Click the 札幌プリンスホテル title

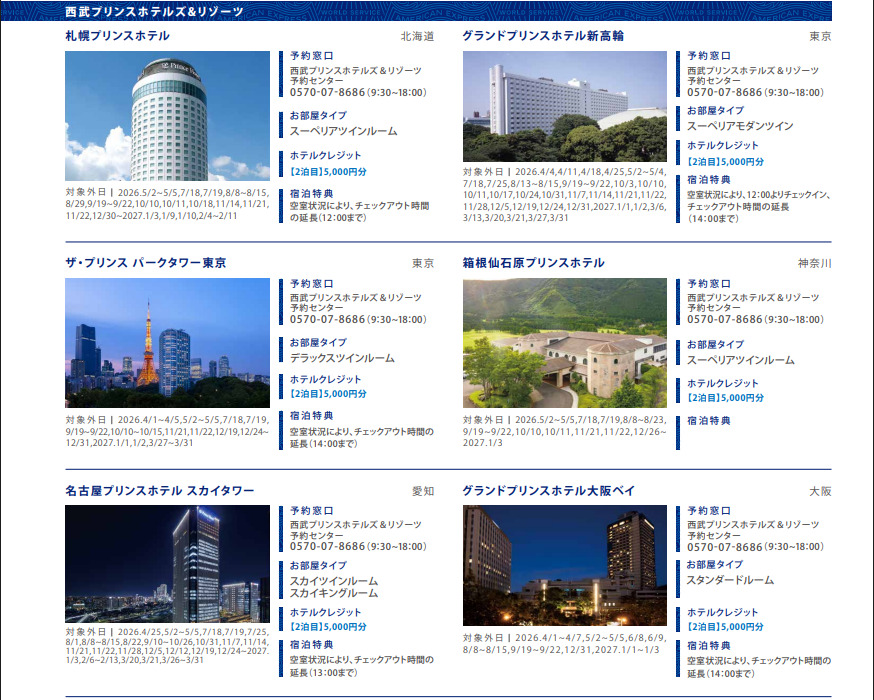click(x=117, y=36)
